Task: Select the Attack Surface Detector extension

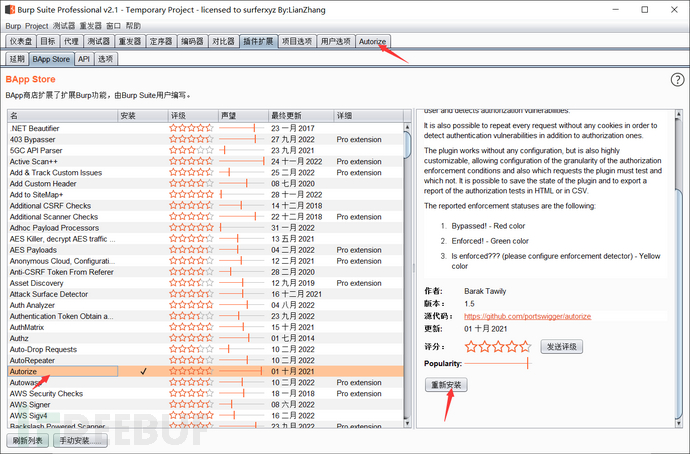Action: tap(206, 294)
